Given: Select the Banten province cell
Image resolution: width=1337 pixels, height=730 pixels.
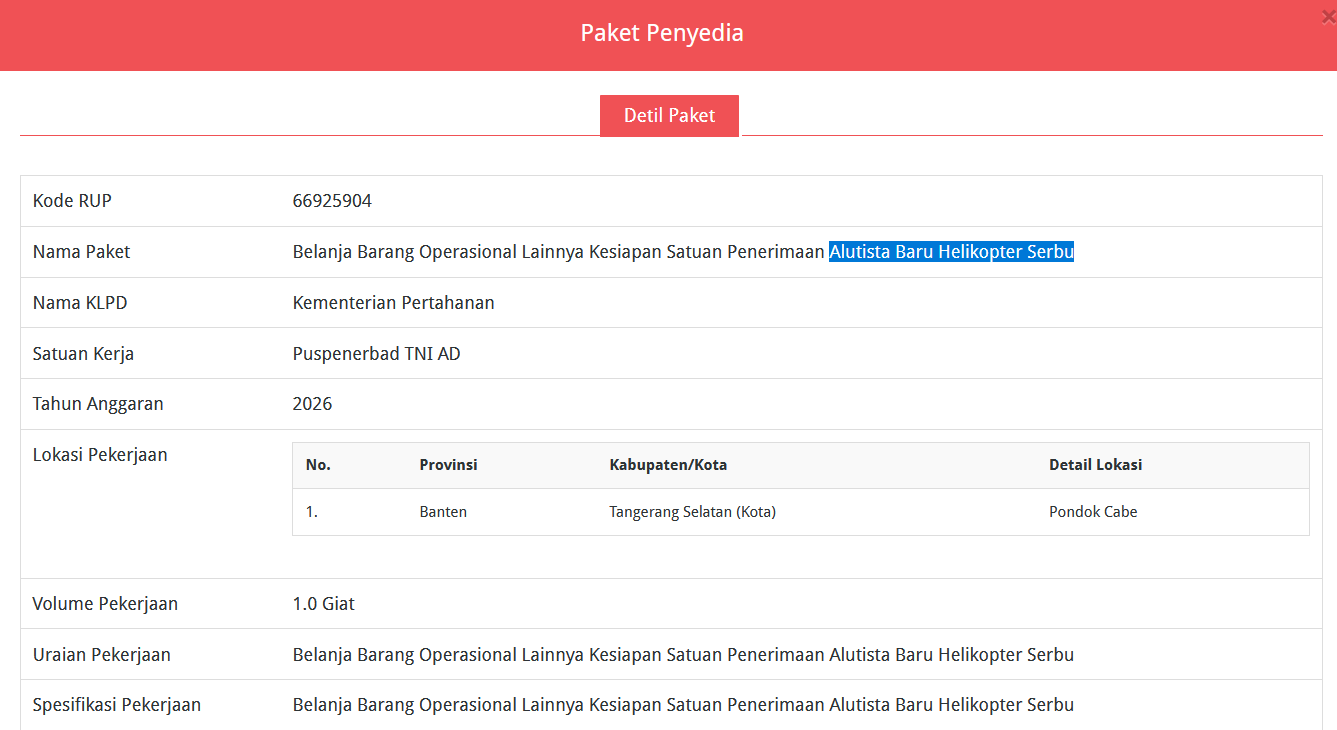Looking at the screenshot, I should [x=443, y=512].
